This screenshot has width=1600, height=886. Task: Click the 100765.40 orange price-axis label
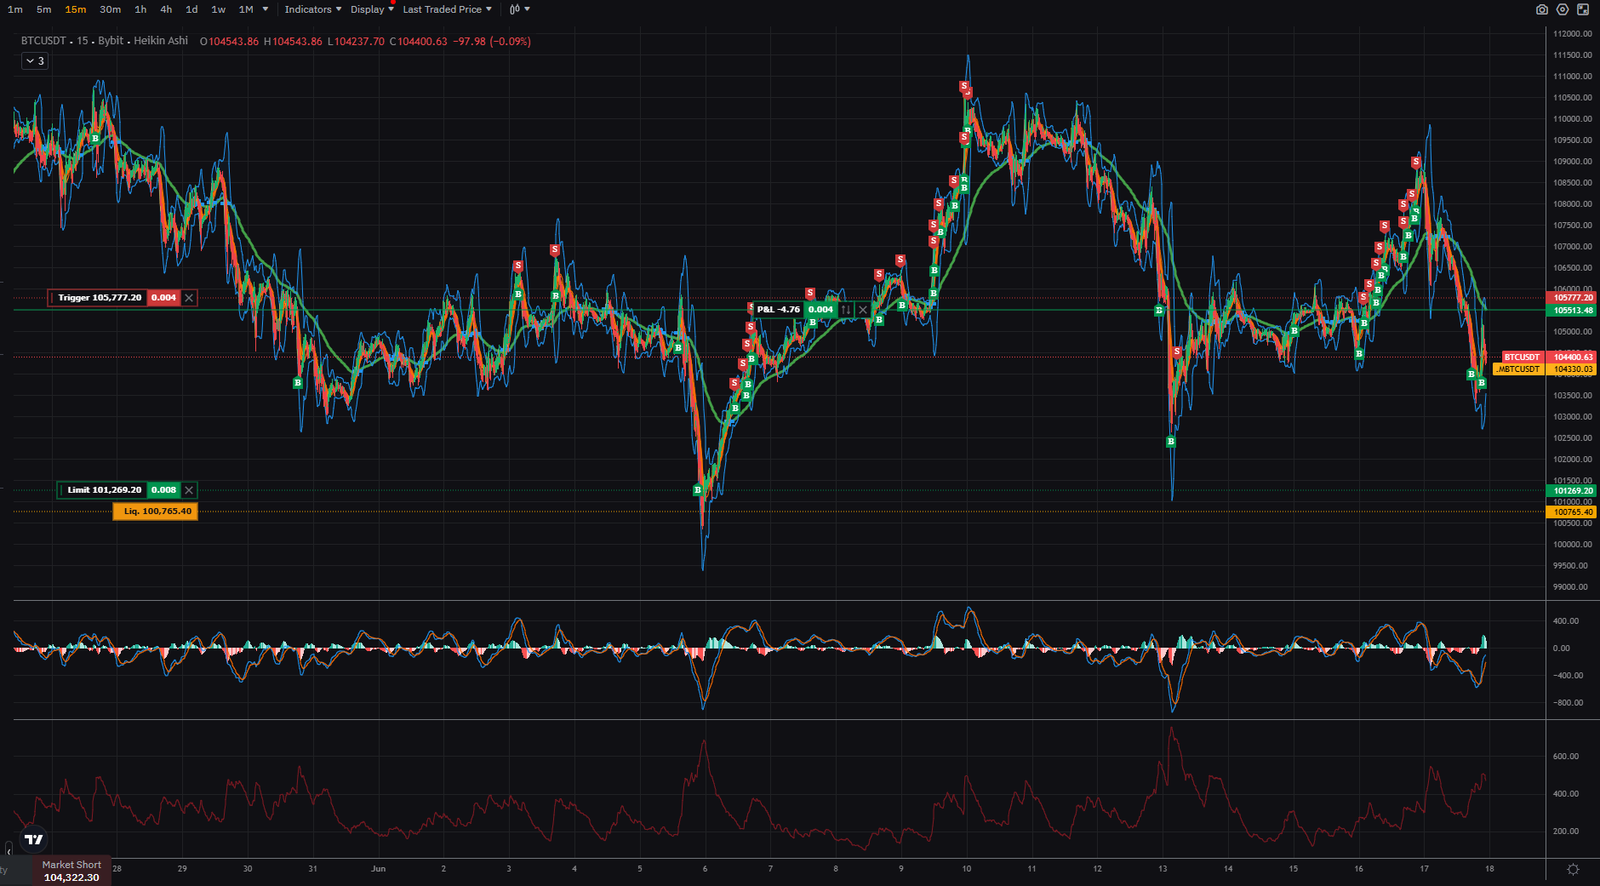coord(1571,512)
